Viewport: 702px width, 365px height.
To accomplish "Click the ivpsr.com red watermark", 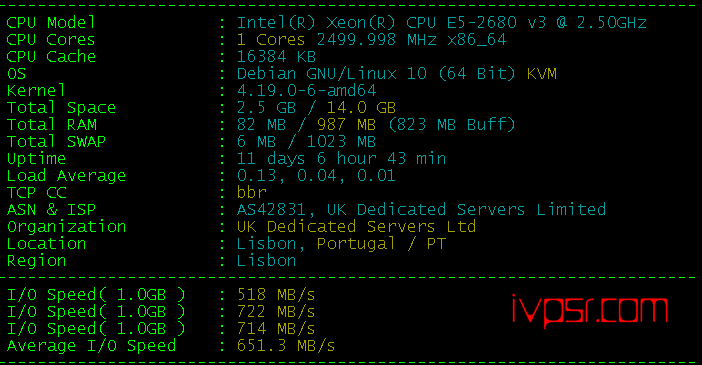I will click(590, 311).
